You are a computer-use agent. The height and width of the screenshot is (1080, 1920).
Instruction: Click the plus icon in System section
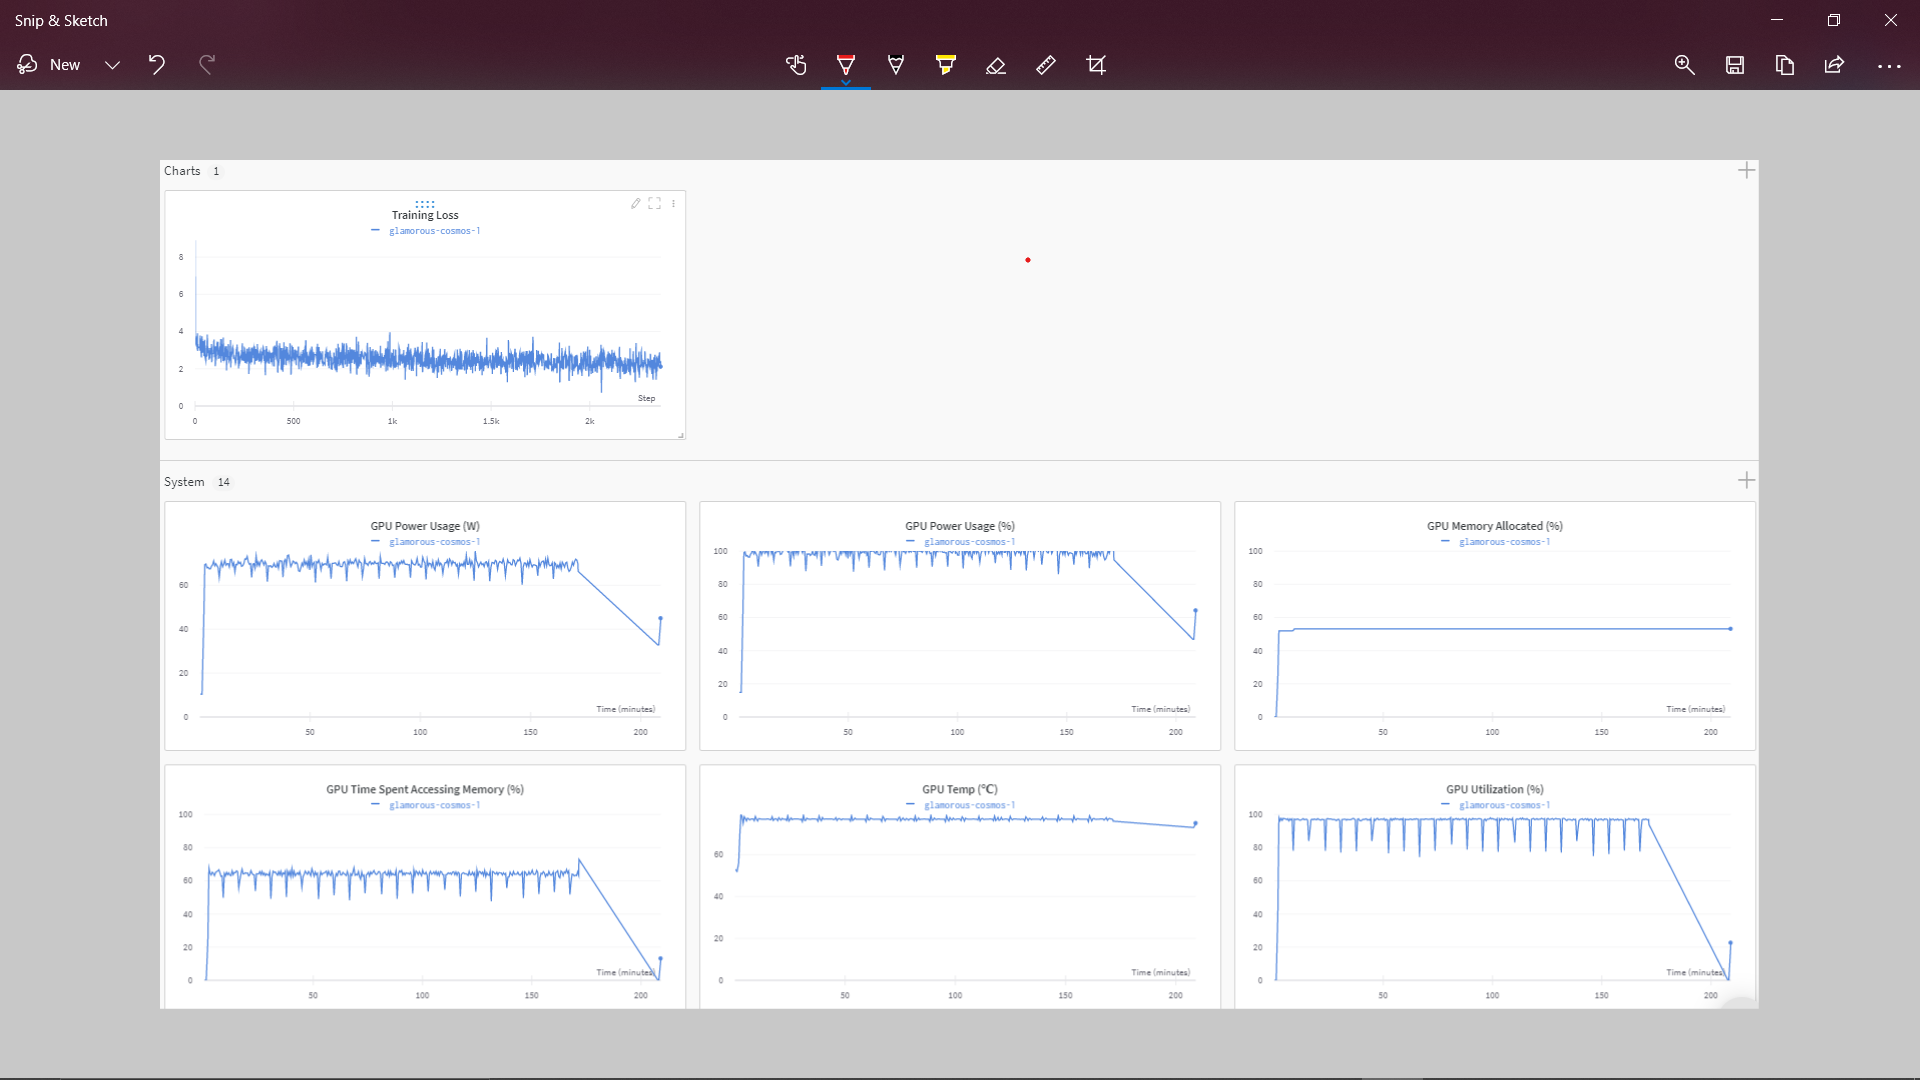point(1746,480)
